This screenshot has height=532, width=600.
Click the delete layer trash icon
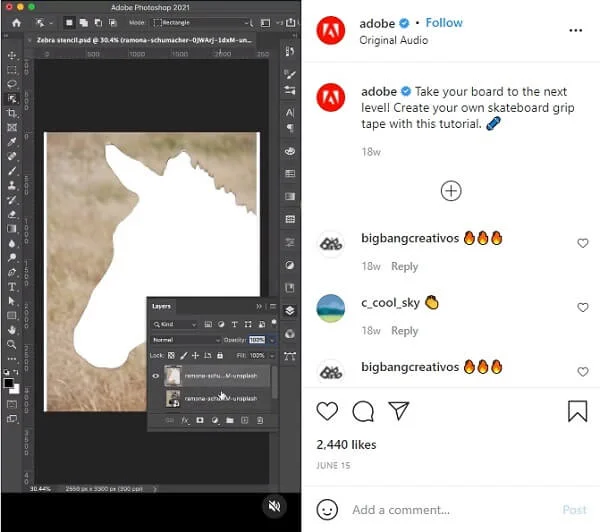pos(260,421)
